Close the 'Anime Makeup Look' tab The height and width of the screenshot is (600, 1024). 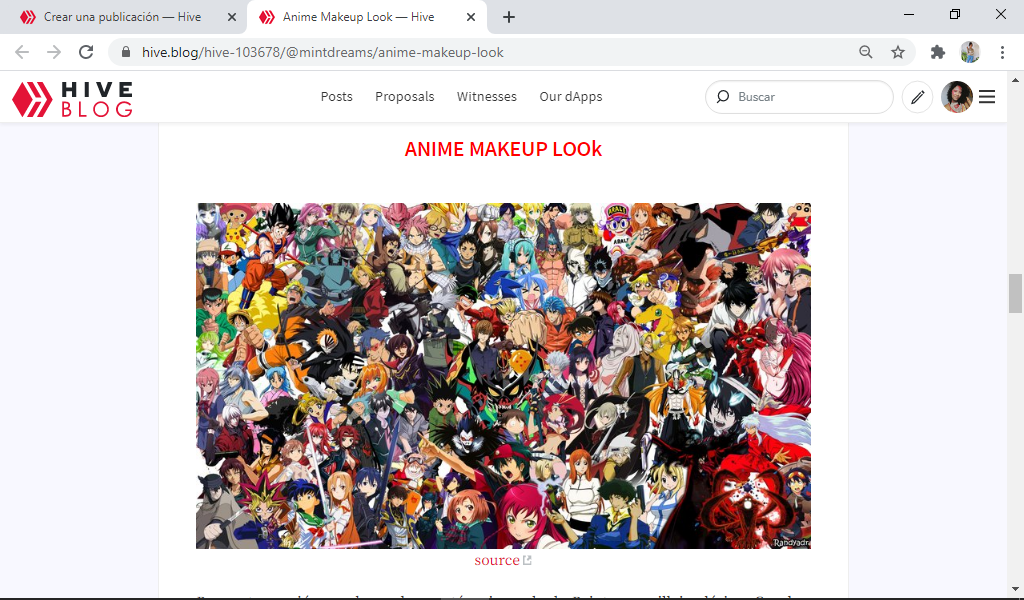tap(471, 17)
